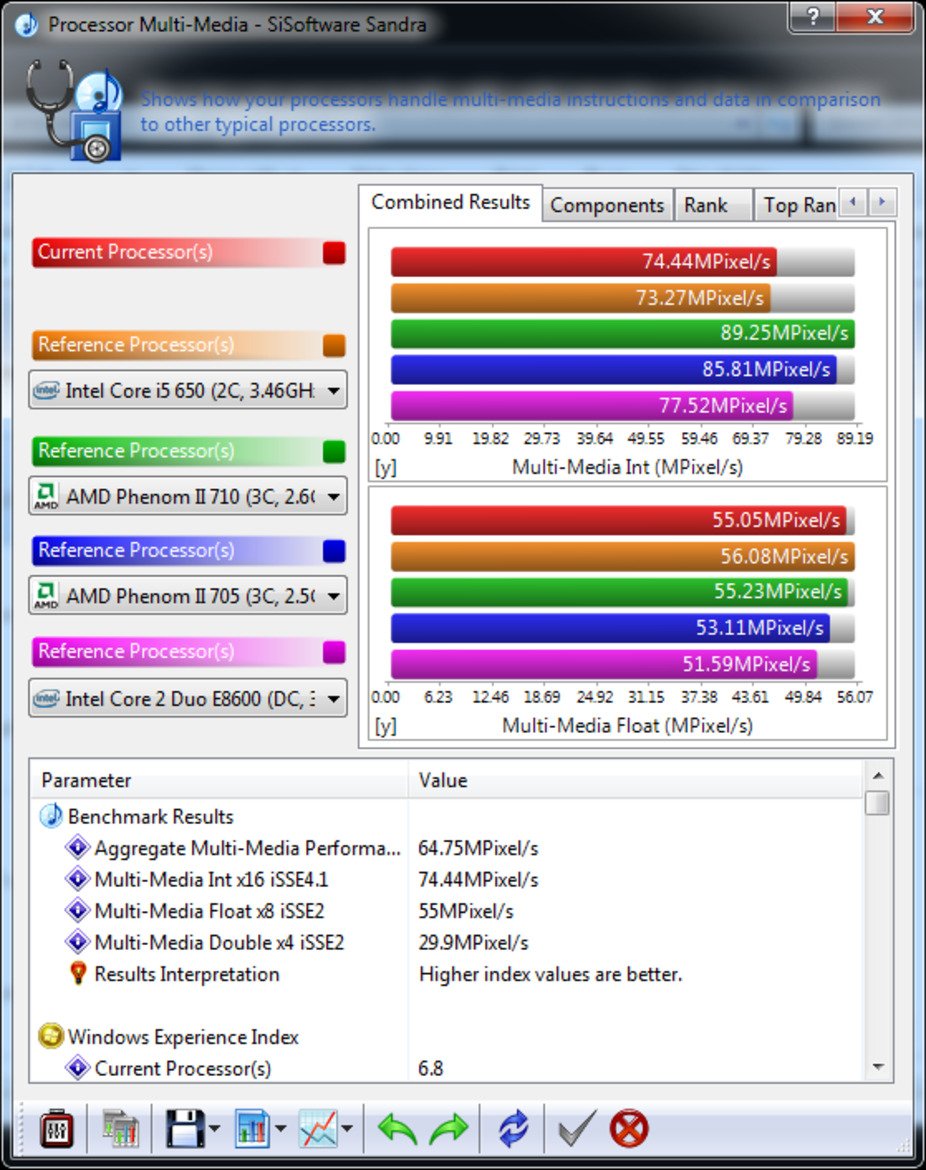The width and height of the screenshot is (926, 1170).
Task: Click the title bar application icon
Action: [x=27, y=25]
